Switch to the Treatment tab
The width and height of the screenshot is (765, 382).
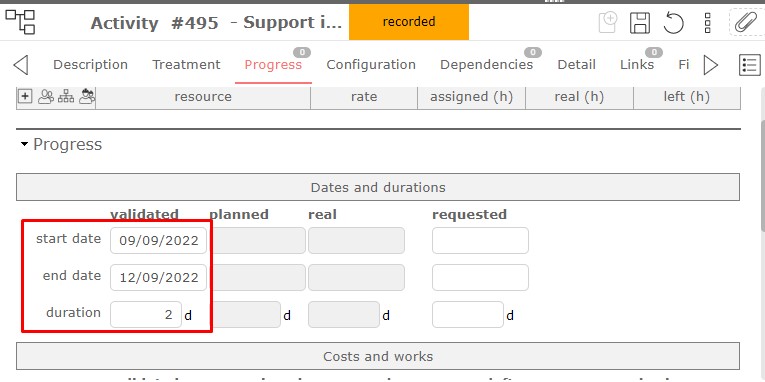pyautogui.click(x=186, y=64)
